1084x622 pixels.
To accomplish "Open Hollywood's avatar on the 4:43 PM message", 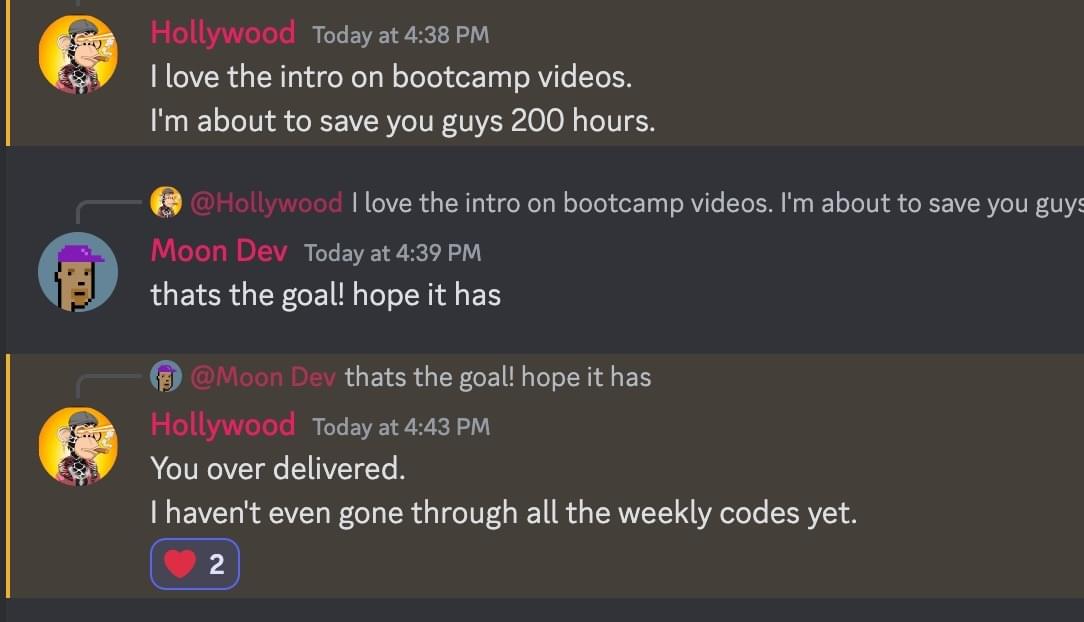I will 78,446.
